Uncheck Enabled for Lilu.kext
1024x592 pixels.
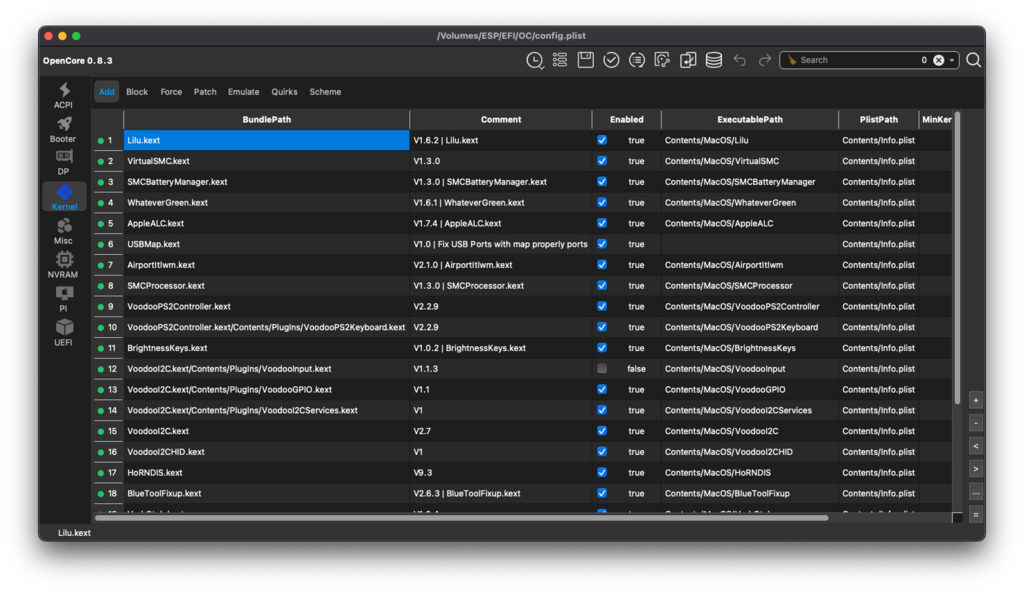coord(602,140)
